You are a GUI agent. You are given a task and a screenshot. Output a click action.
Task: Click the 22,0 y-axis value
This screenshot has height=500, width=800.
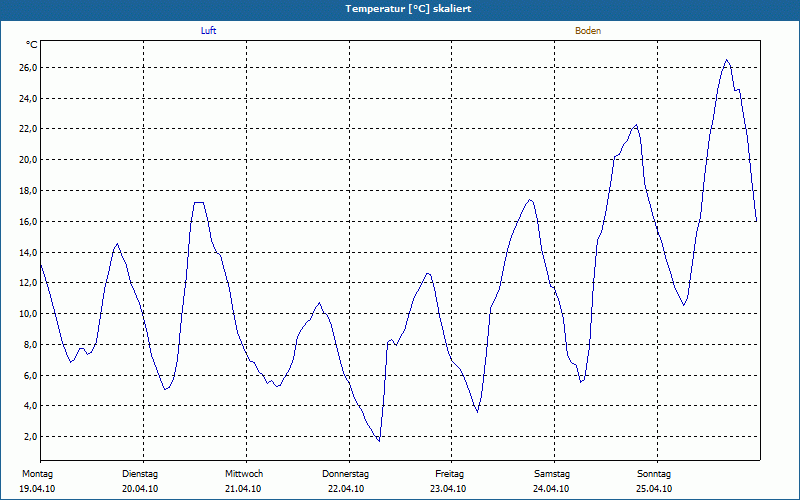29,129
